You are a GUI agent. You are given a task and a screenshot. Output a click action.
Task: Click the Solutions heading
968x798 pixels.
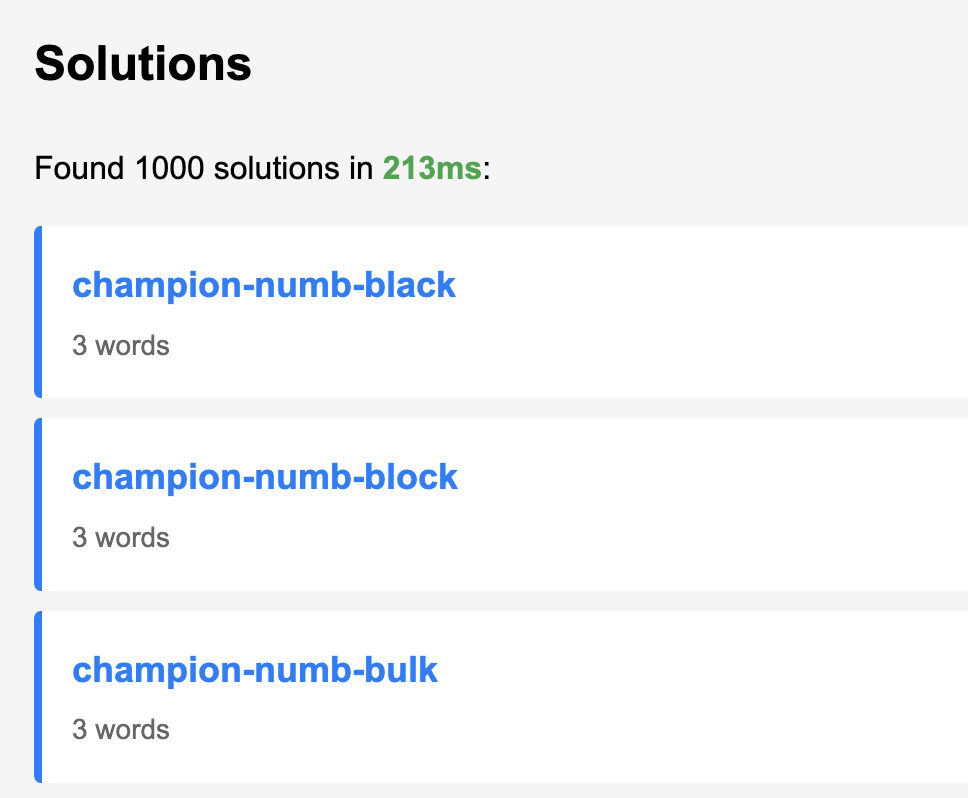[143, 63]
